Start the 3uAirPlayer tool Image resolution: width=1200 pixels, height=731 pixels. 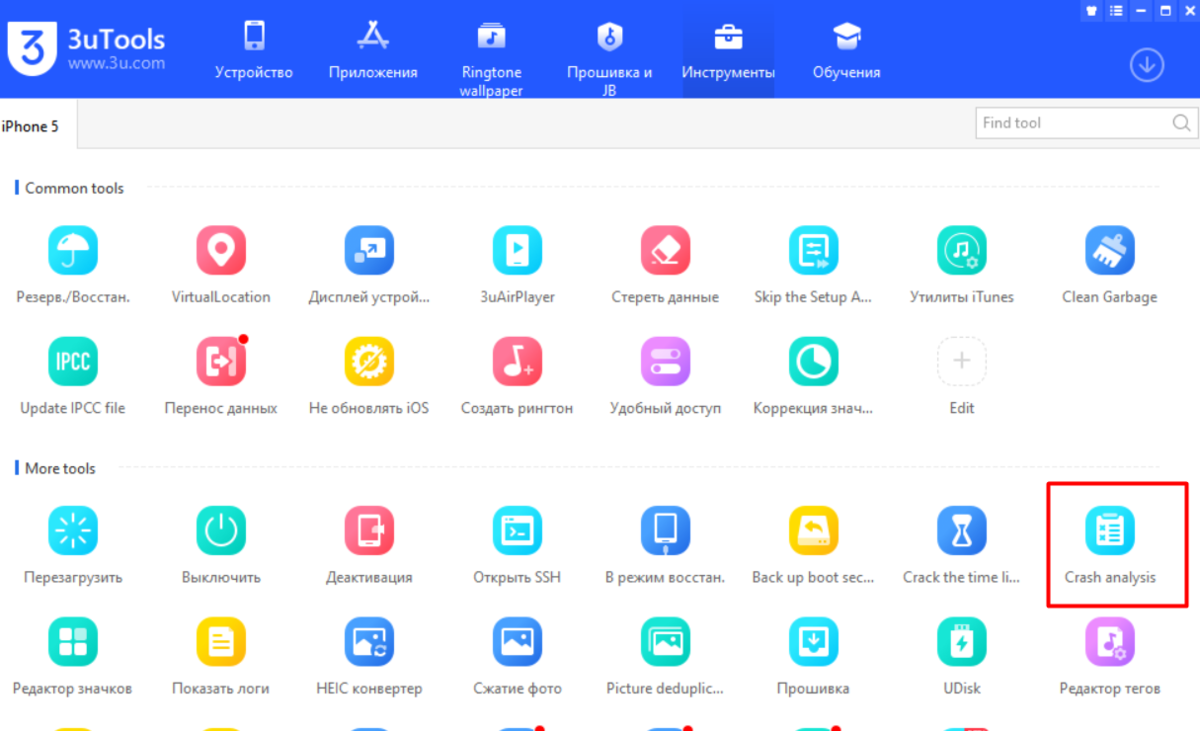pos(517,251)
